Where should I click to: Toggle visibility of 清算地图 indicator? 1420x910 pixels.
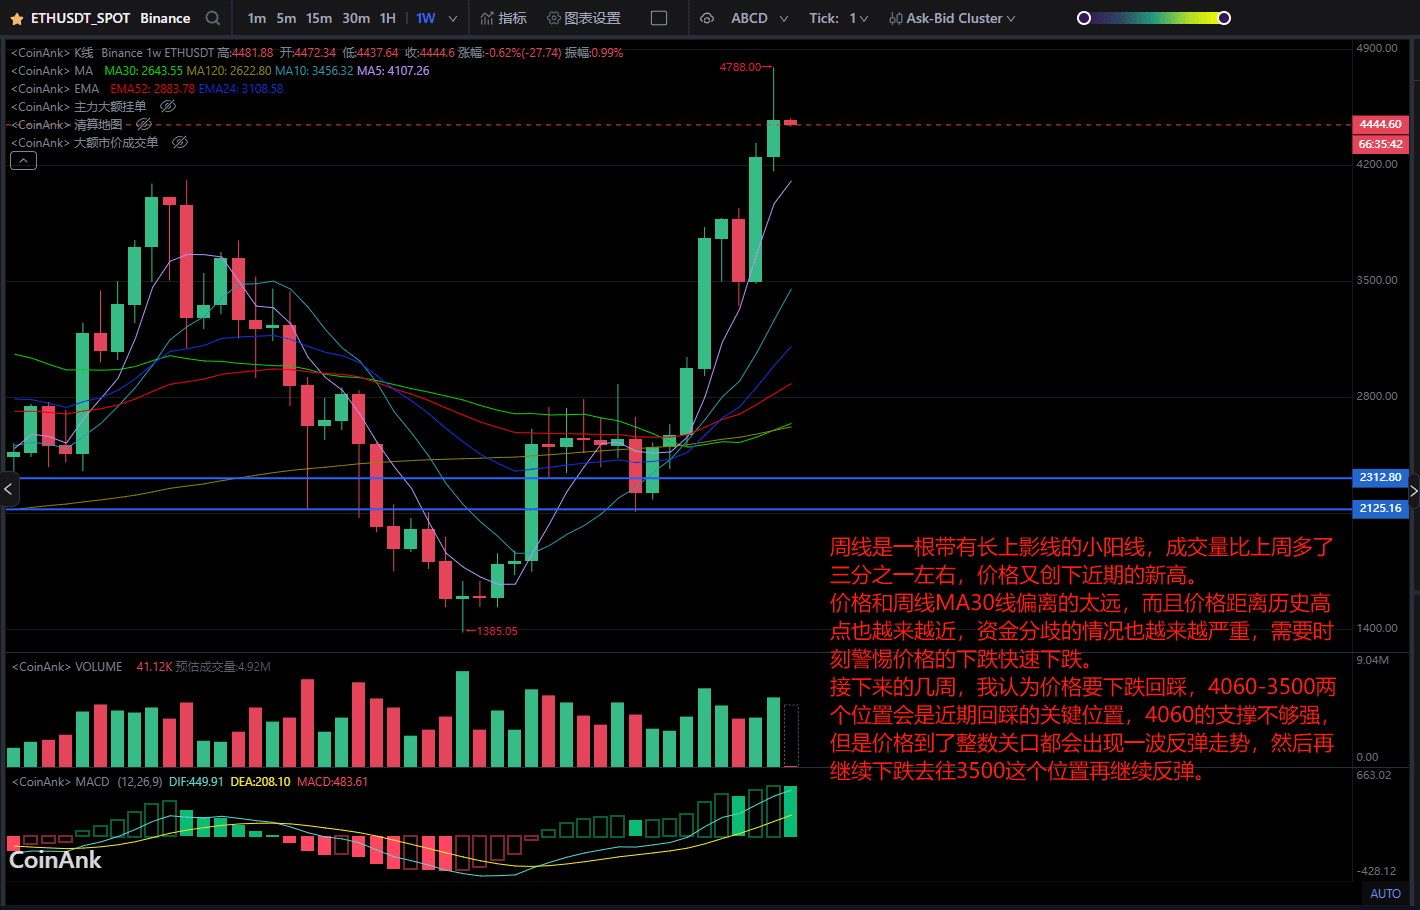[x=144, y=124]
